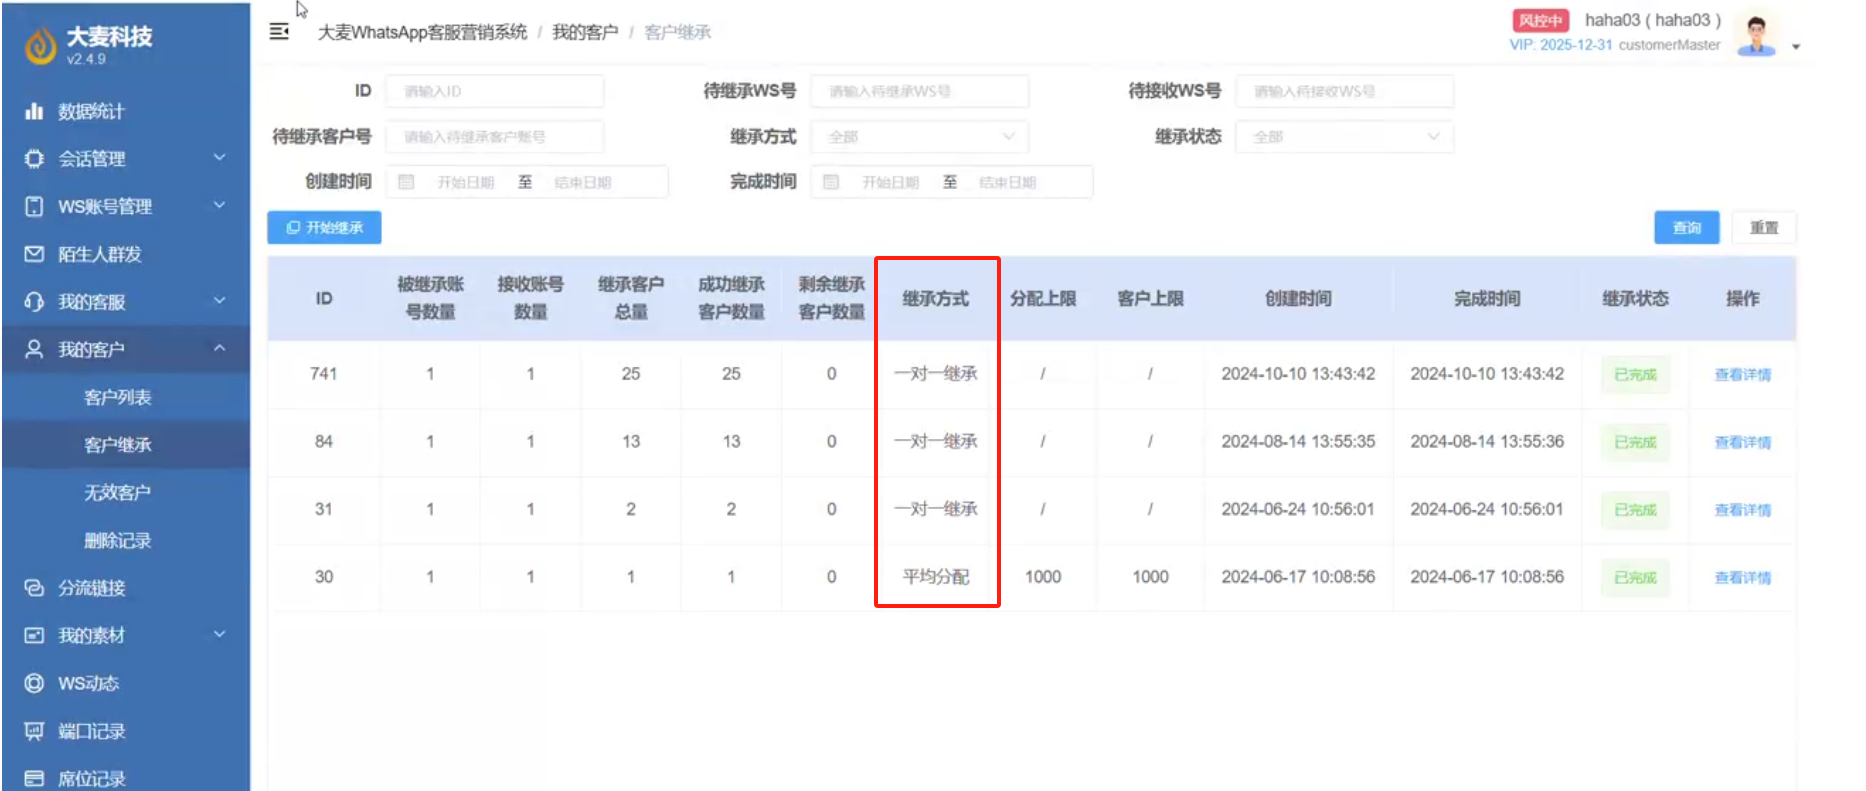Click 开始继承 button
The image size is (1866, 791).
324,228
